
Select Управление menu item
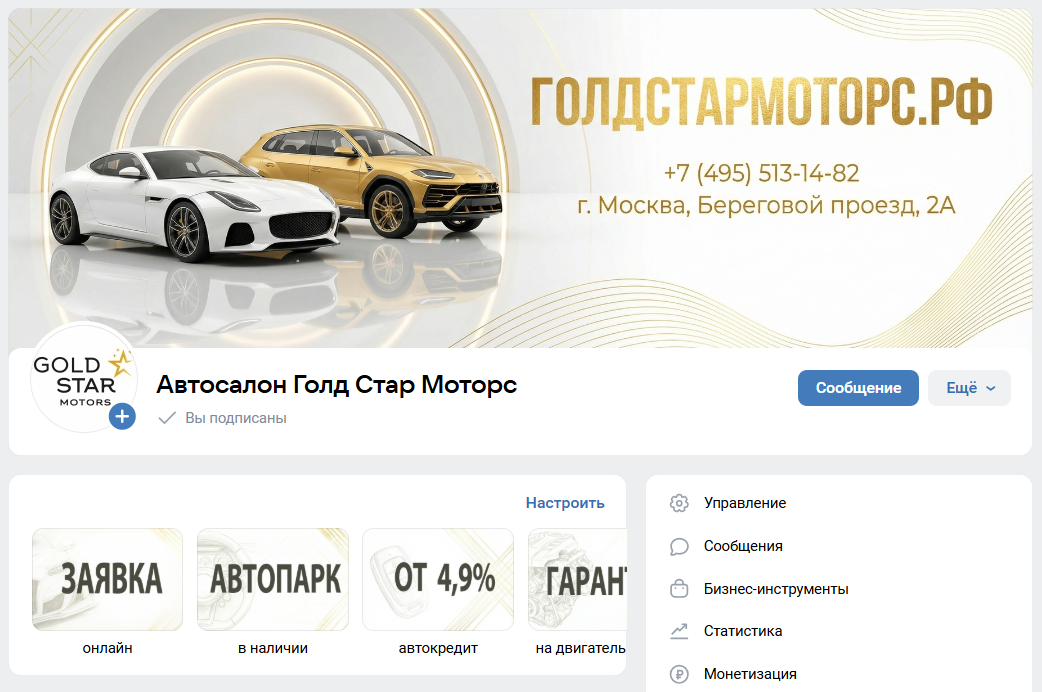[745, 503]
